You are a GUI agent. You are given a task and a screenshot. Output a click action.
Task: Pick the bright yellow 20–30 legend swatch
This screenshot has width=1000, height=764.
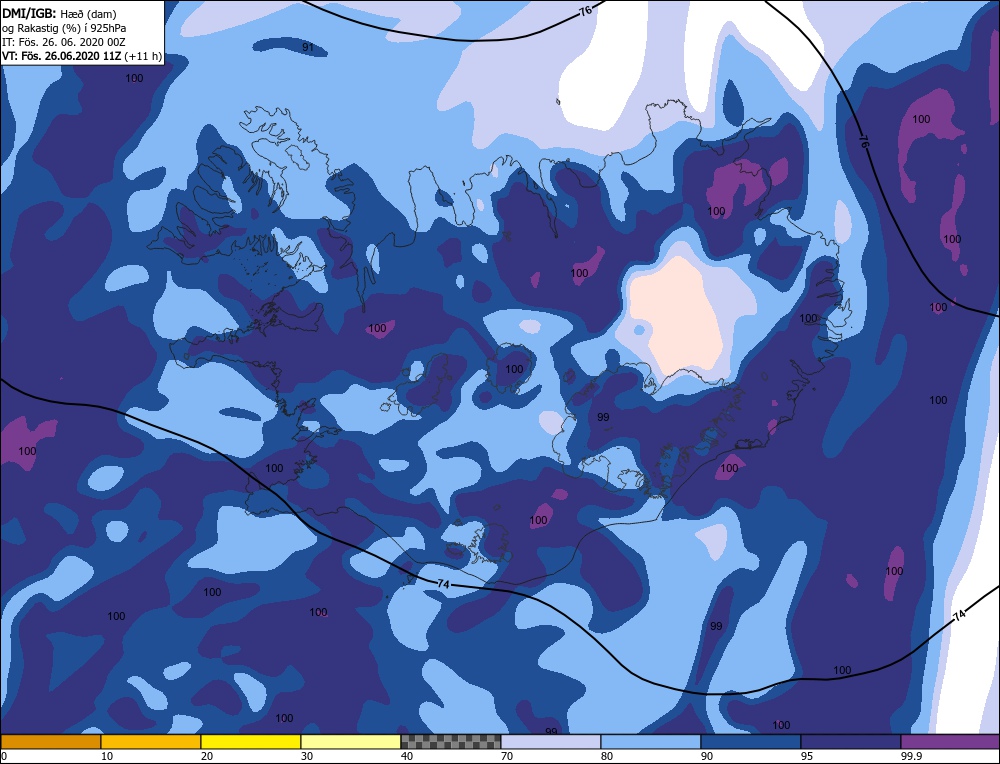pyautogui.click(x=251, y=742)
